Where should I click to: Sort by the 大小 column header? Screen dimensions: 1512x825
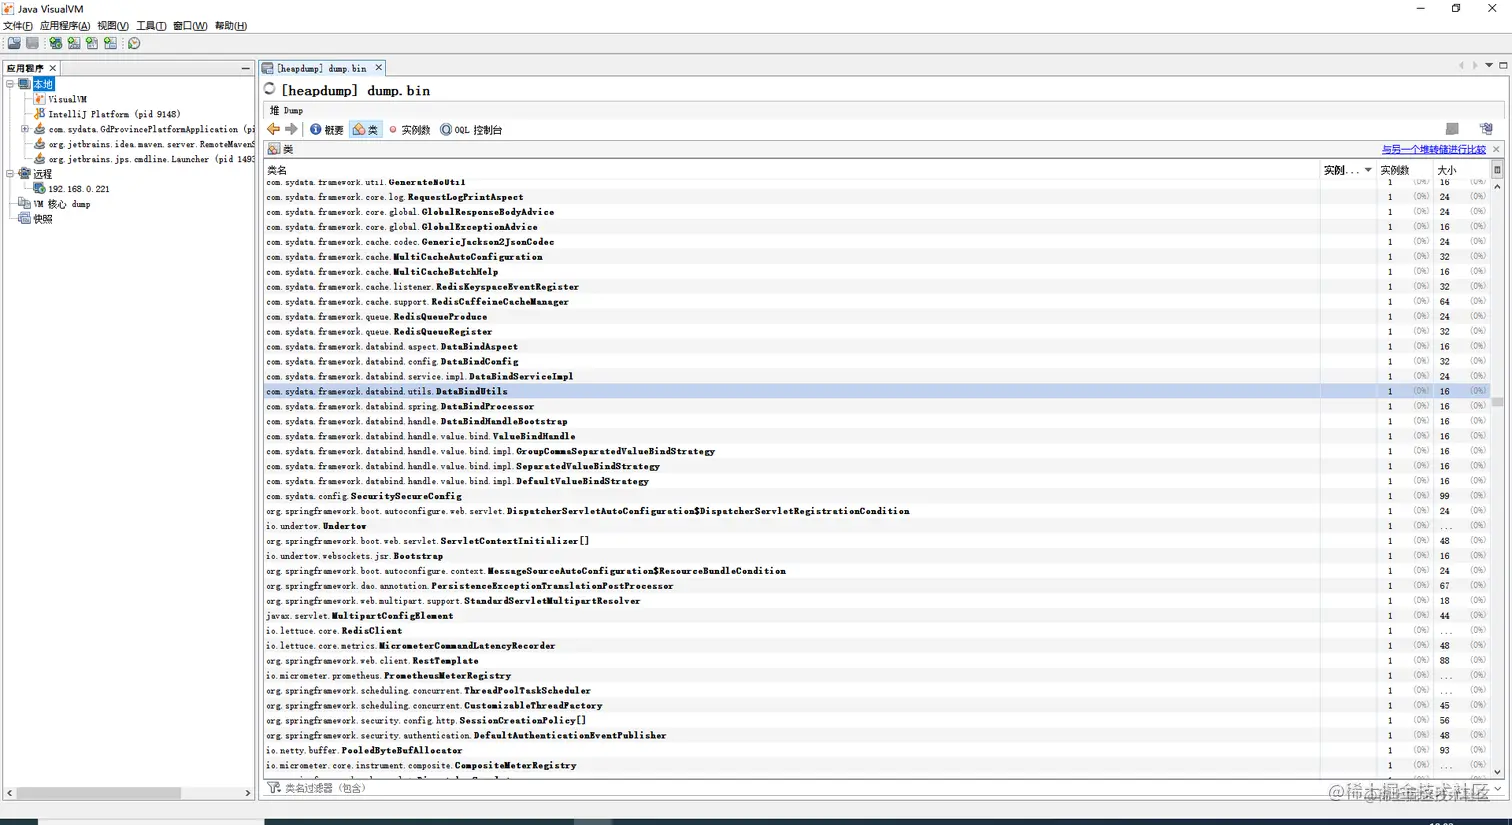pos(1461,170)
